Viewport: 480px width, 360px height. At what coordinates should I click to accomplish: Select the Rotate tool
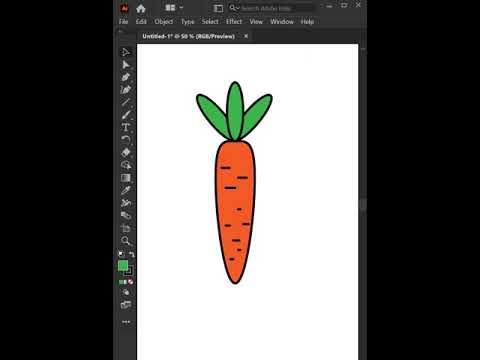pyautogui.click(x=126, y=140)
